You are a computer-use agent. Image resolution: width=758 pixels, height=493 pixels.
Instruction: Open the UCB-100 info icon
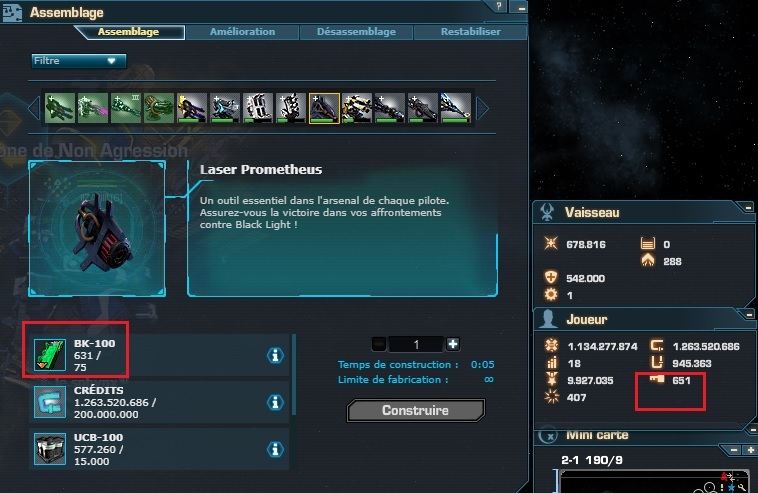pyautogui.click(x=275, y=449)
